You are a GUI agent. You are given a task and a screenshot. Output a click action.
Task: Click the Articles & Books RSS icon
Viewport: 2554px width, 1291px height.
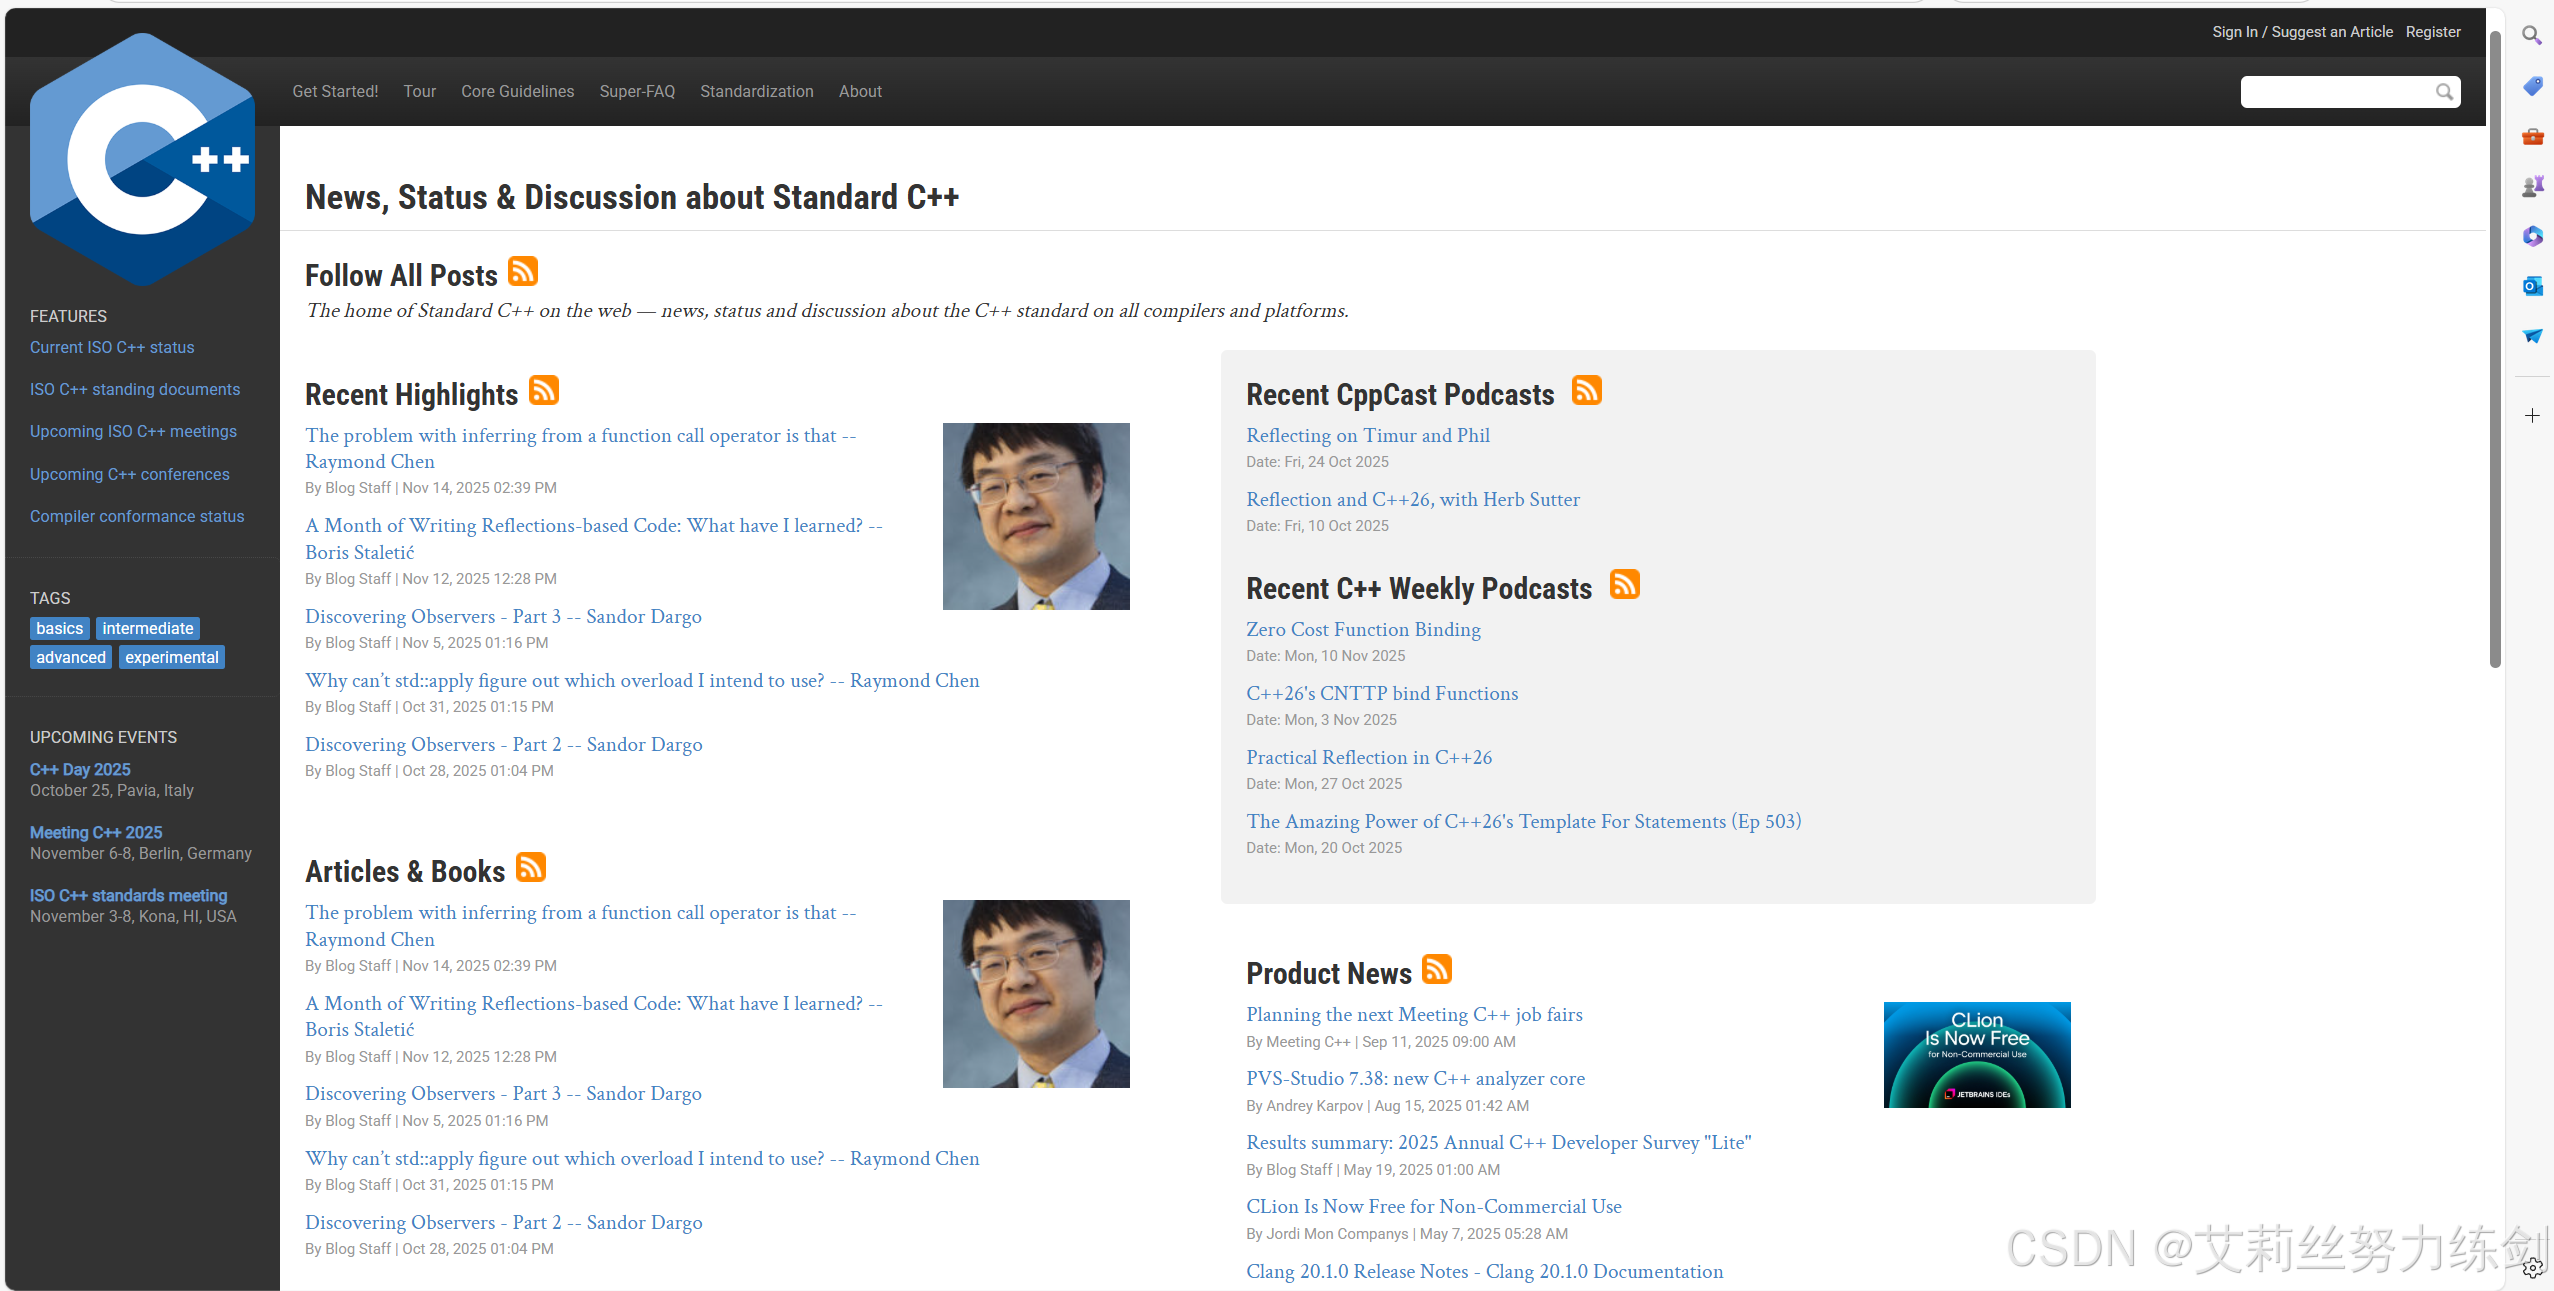coord(531,867)
